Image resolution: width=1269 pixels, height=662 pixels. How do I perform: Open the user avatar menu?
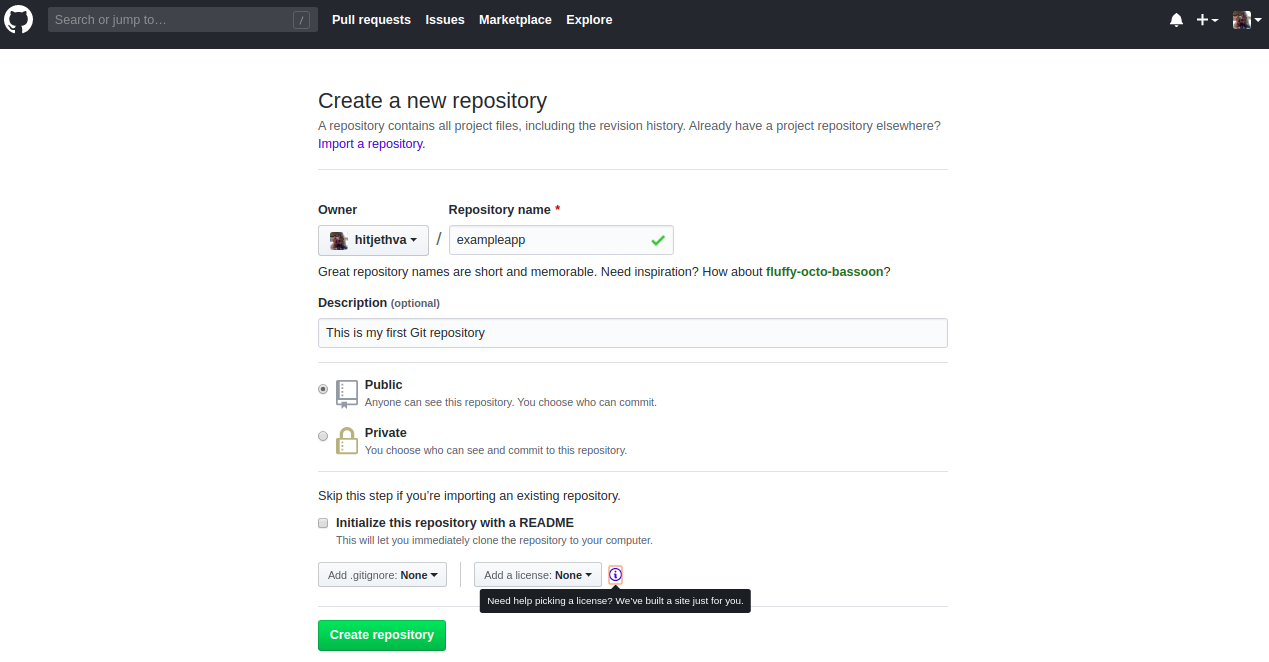click(x=1246, y=20)
